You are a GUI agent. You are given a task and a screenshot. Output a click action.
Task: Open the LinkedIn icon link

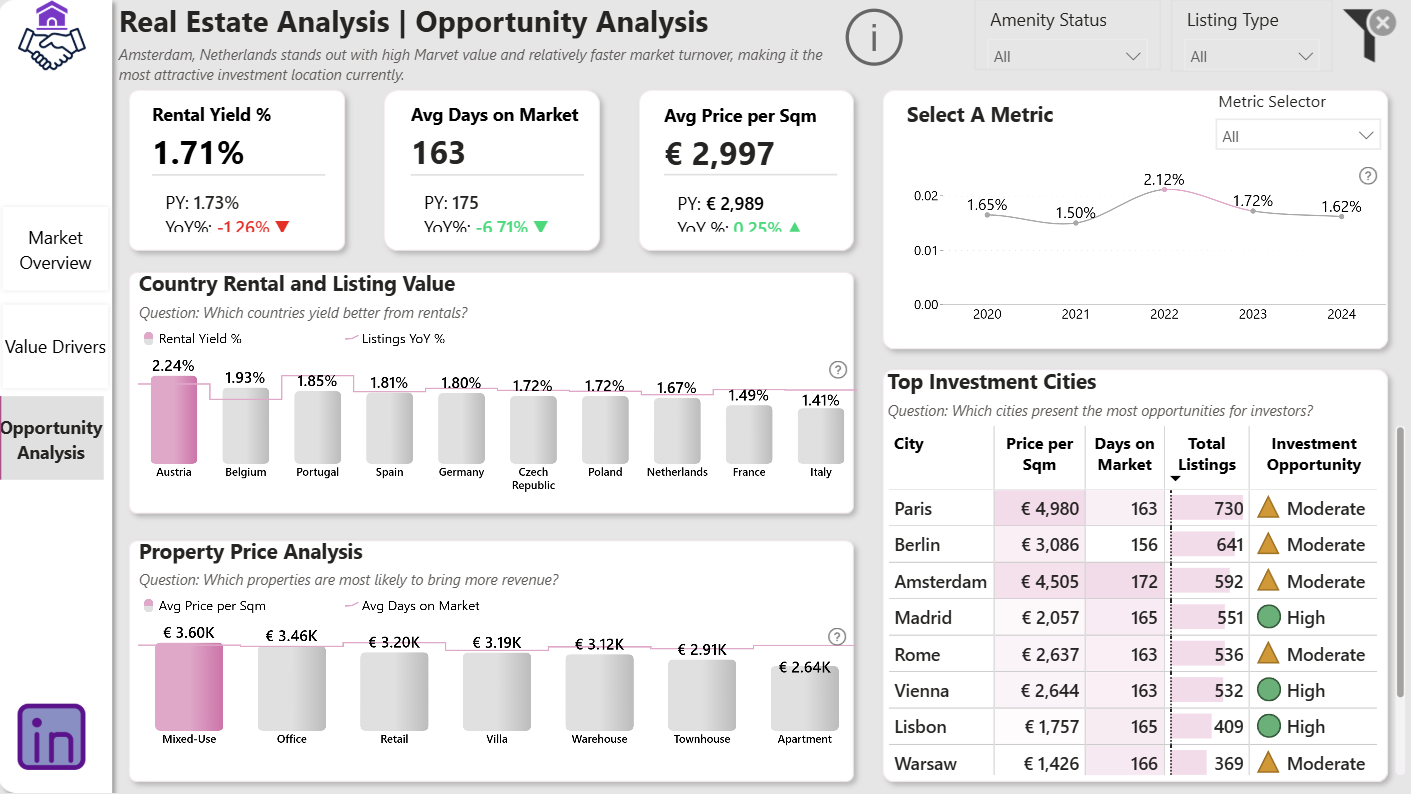pyautogui.click(x=52, y=737)
